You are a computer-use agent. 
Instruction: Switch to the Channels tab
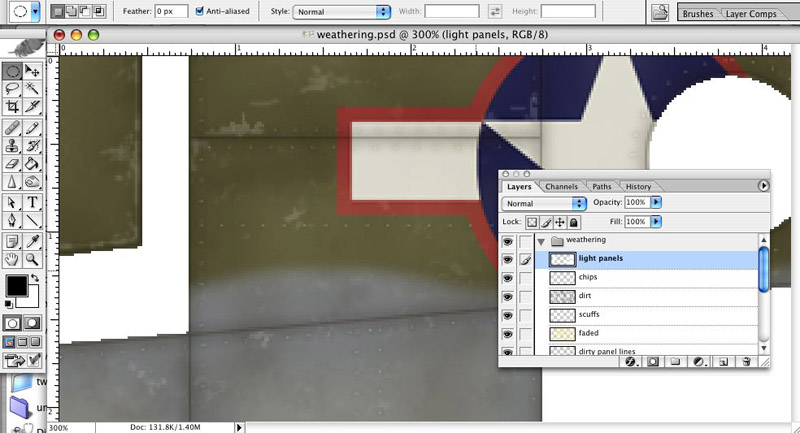tap(561, 187)
